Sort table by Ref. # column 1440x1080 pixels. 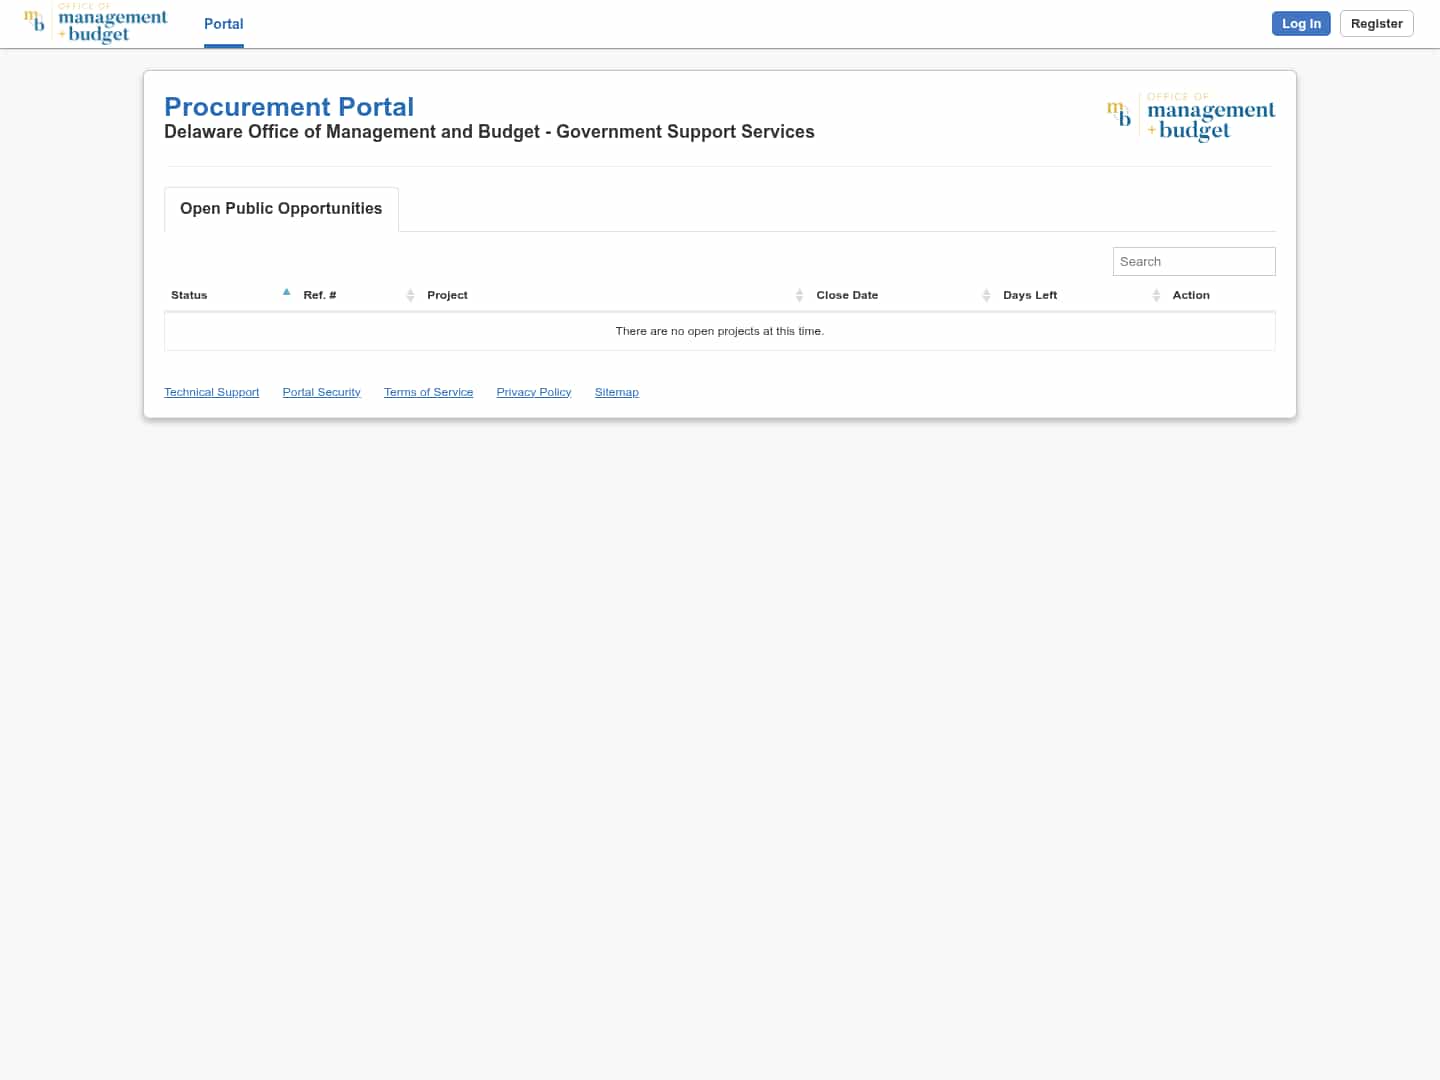[x=358, y=295]
